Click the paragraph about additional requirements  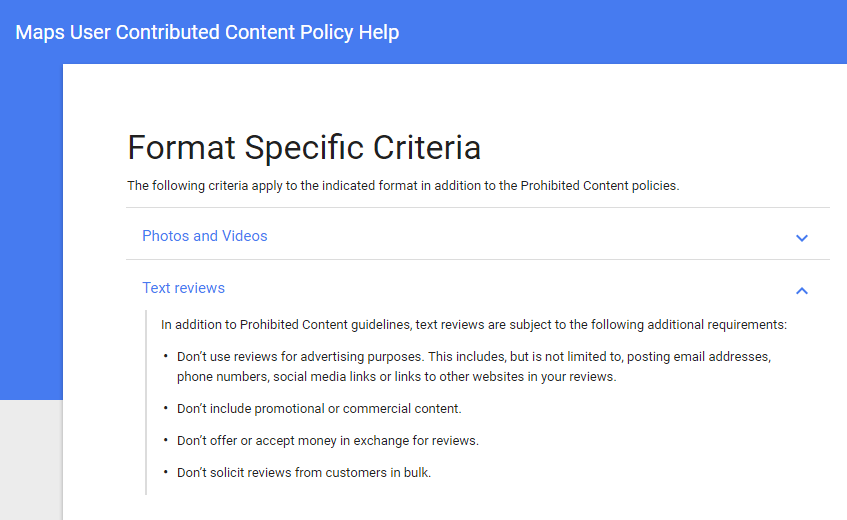point(474,325)
